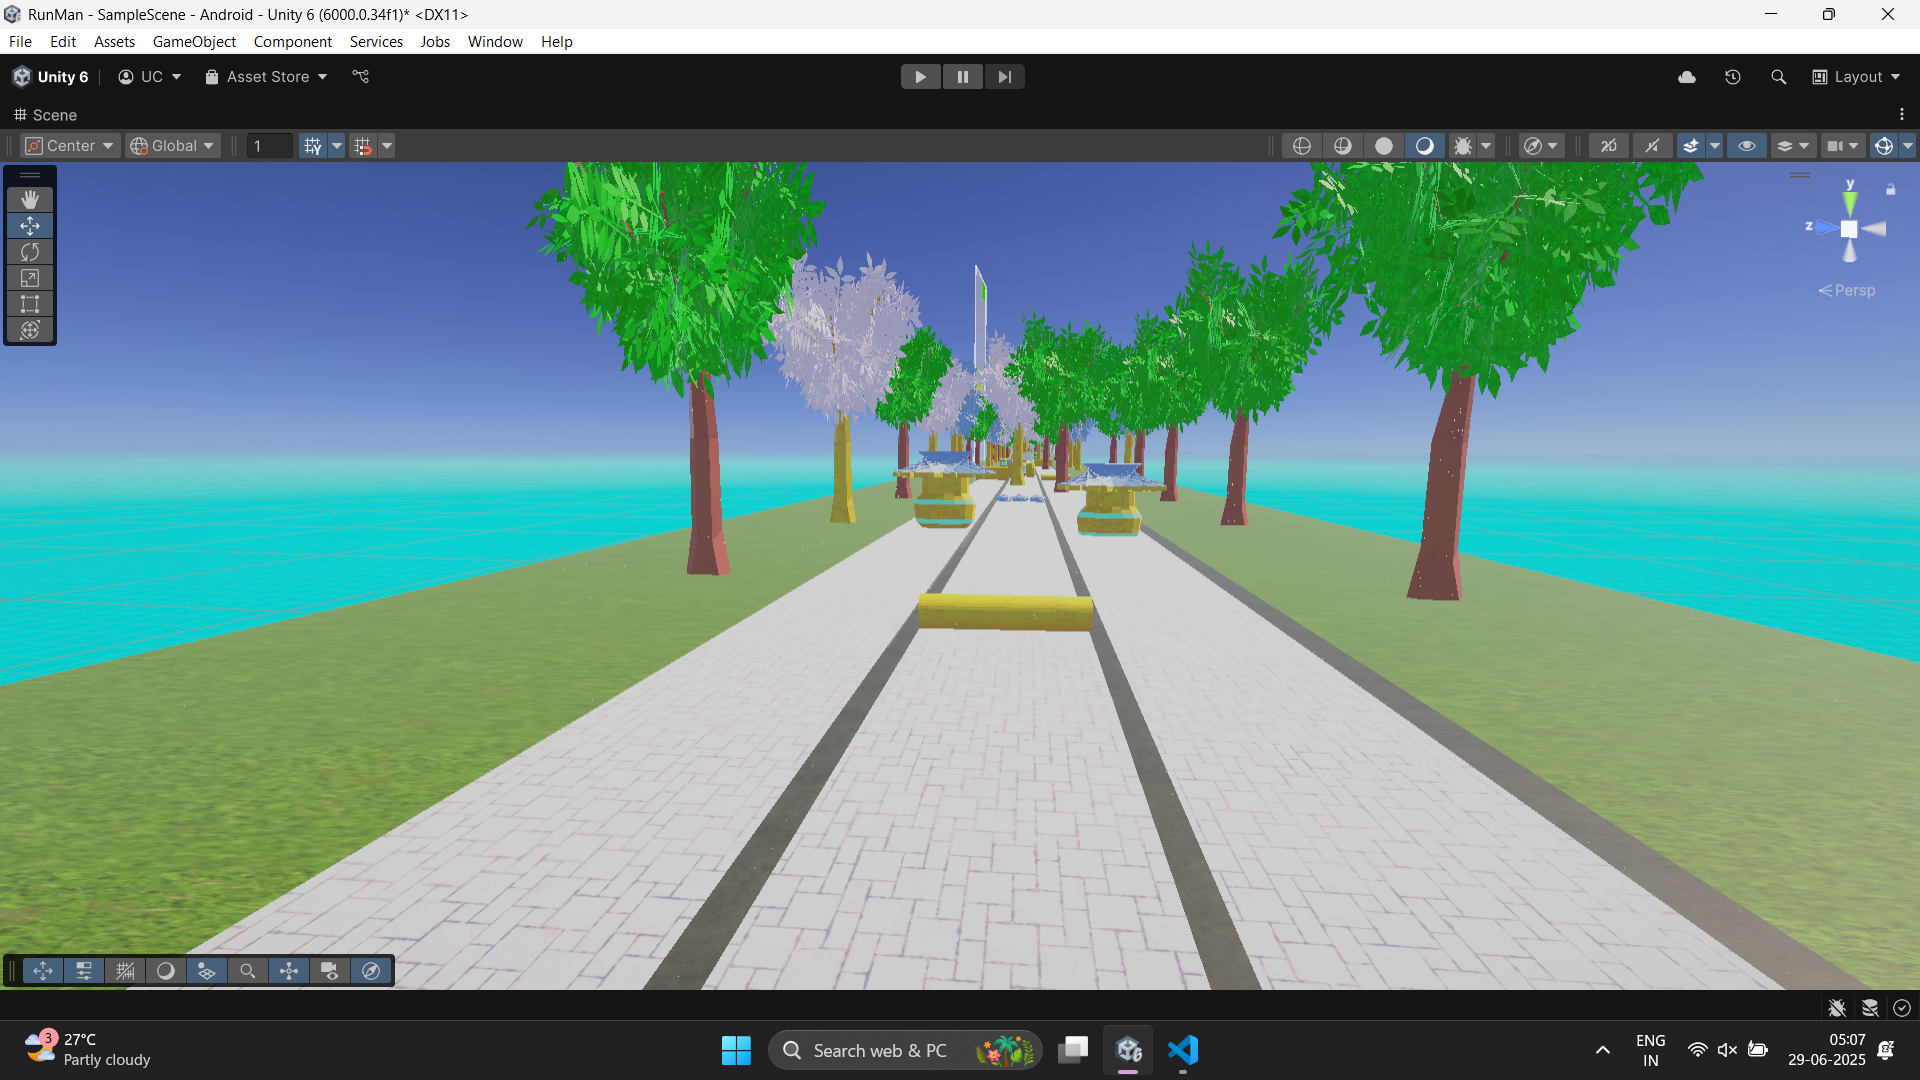Toggle scene audio mute
The width and height of the screenshot is (1920, 1080).
coord(1652,146)
